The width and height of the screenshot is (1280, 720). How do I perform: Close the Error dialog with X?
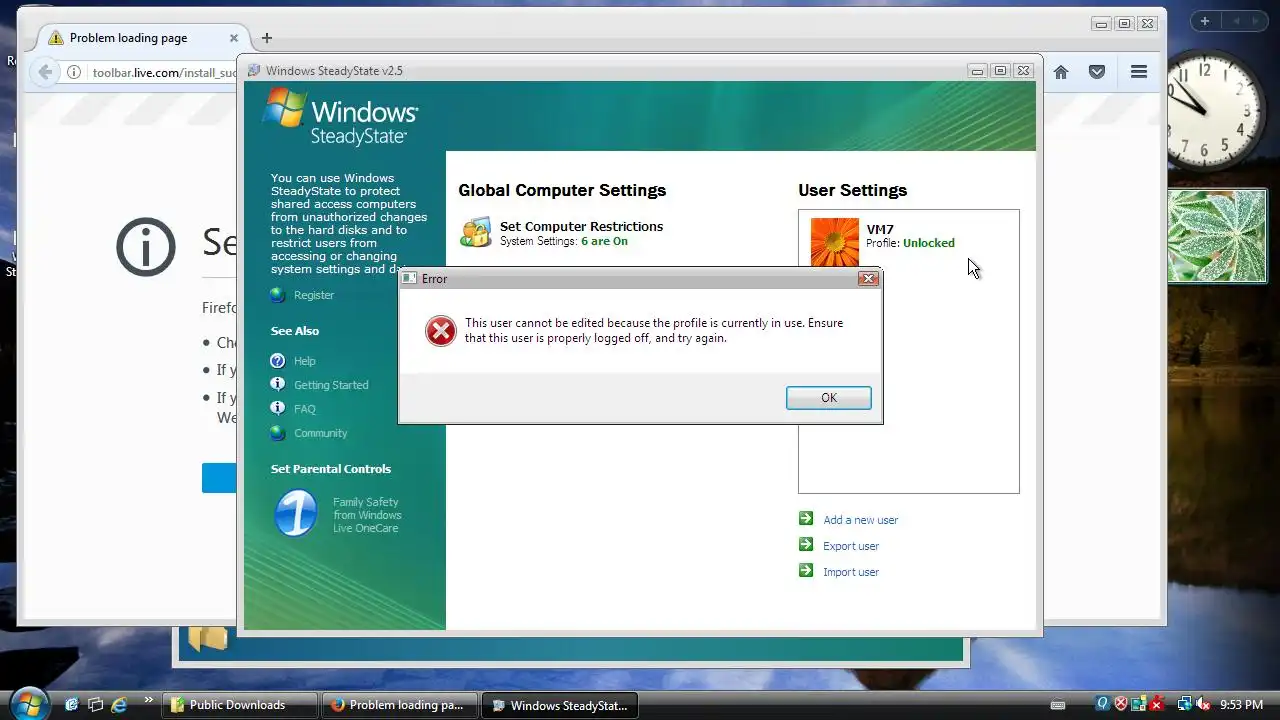[x=868, y=279]
